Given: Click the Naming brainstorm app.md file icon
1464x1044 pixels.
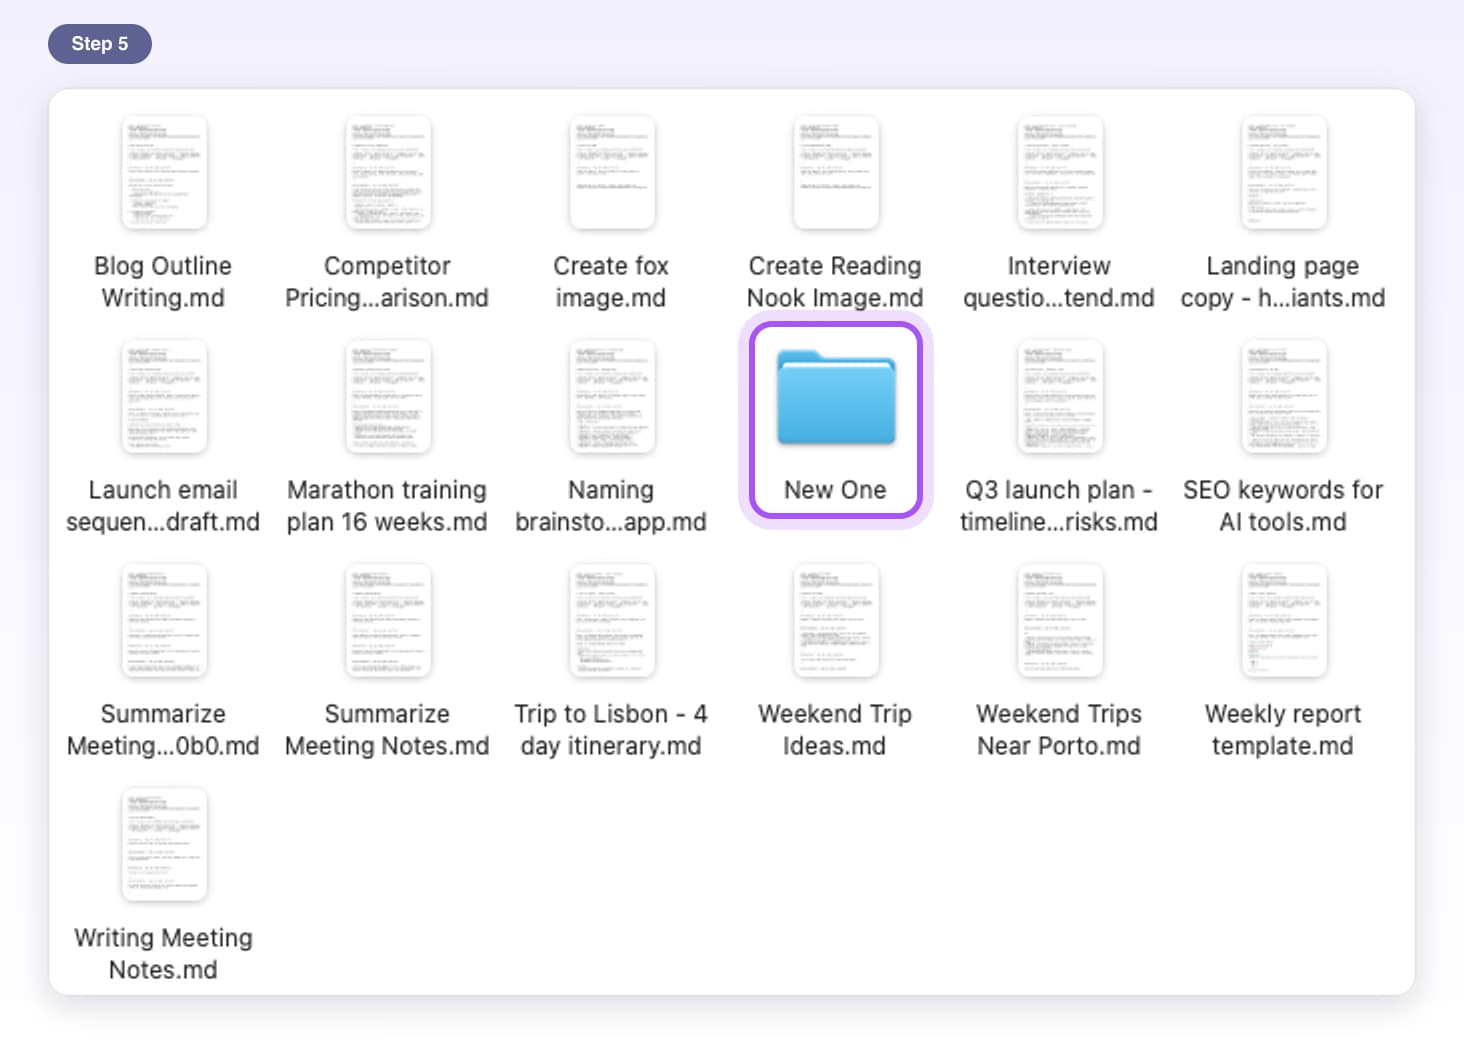Looking at the screenshot, I should [611, 397].
